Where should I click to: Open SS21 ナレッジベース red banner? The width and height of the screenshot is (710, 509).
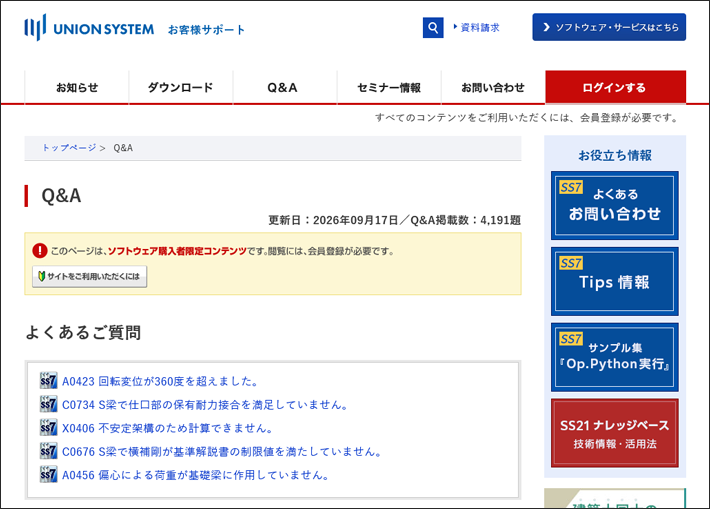(x=615, y=433)
